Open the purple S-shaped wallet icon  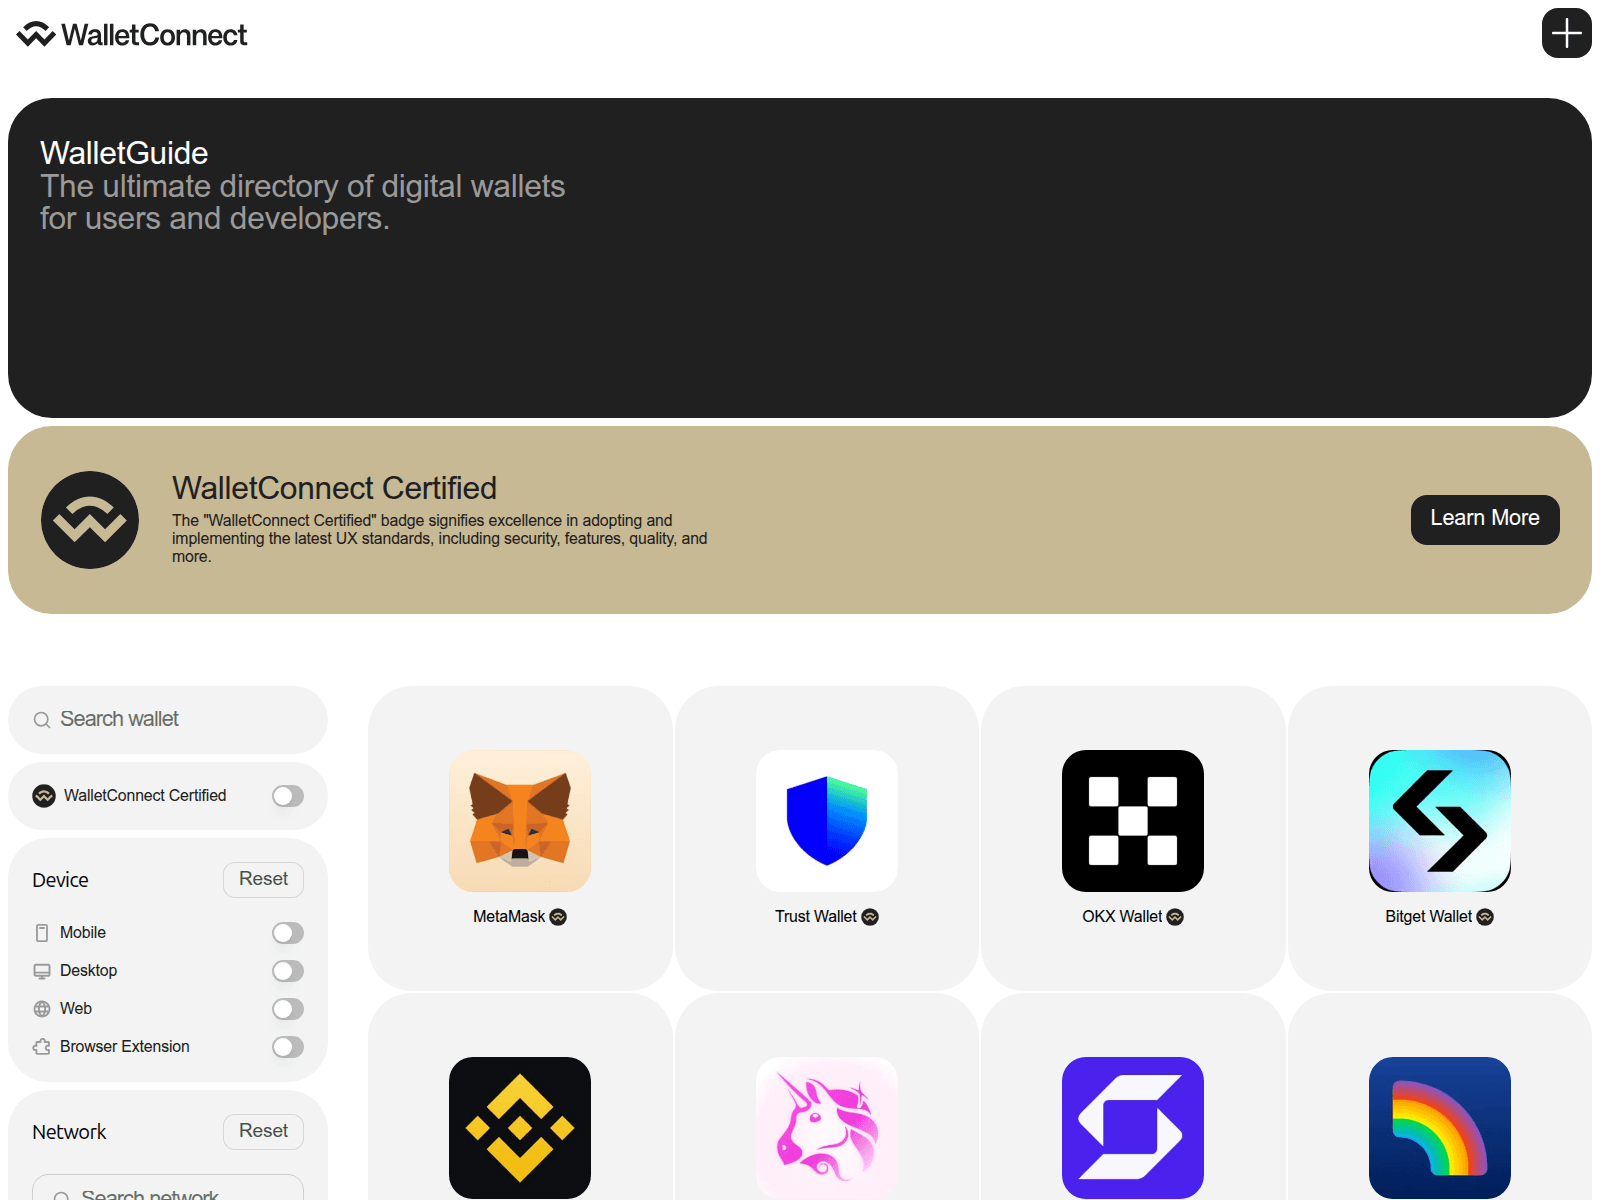coord(1133,1128)
